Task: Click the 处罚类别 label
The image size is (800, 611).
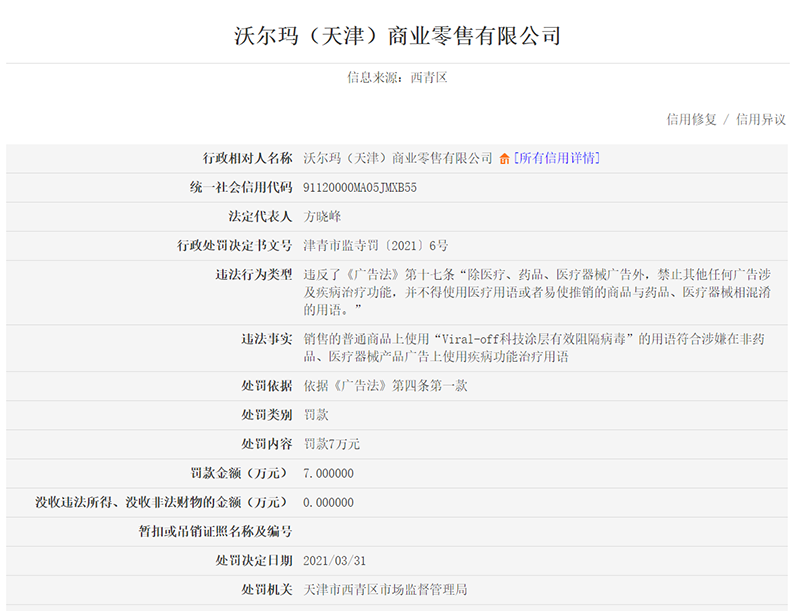Action: [x=267, y=415]
